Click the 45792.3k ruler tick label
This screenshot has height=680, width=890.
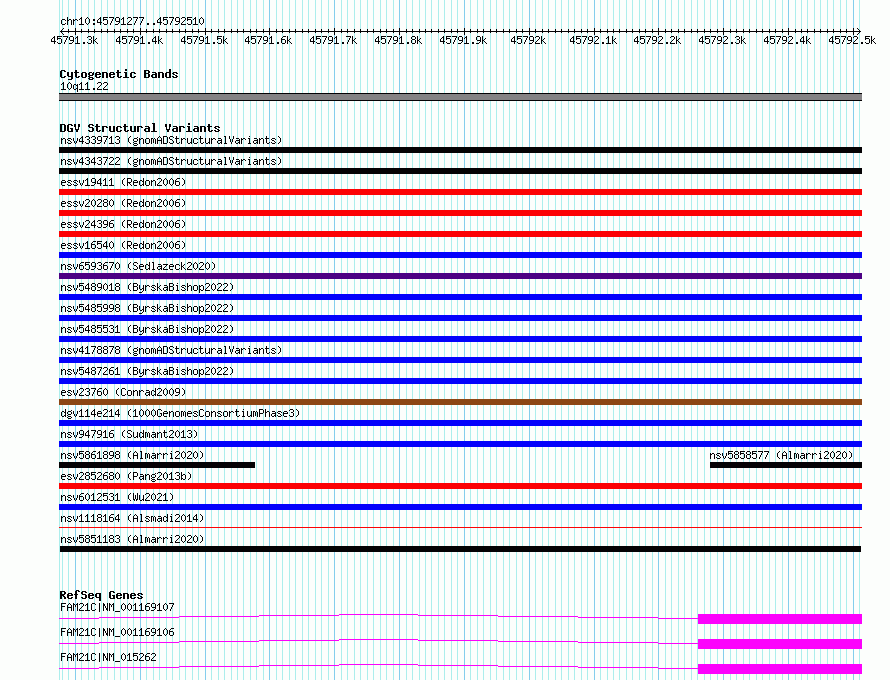(722, 40)
